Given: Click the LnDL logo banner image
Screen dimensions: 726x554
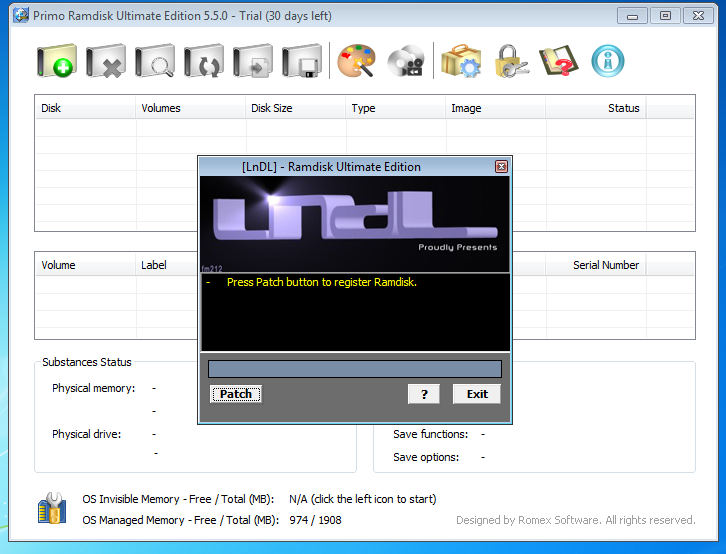Looking at the screenshot, I should pyautogui.click(x=355, y=224).
